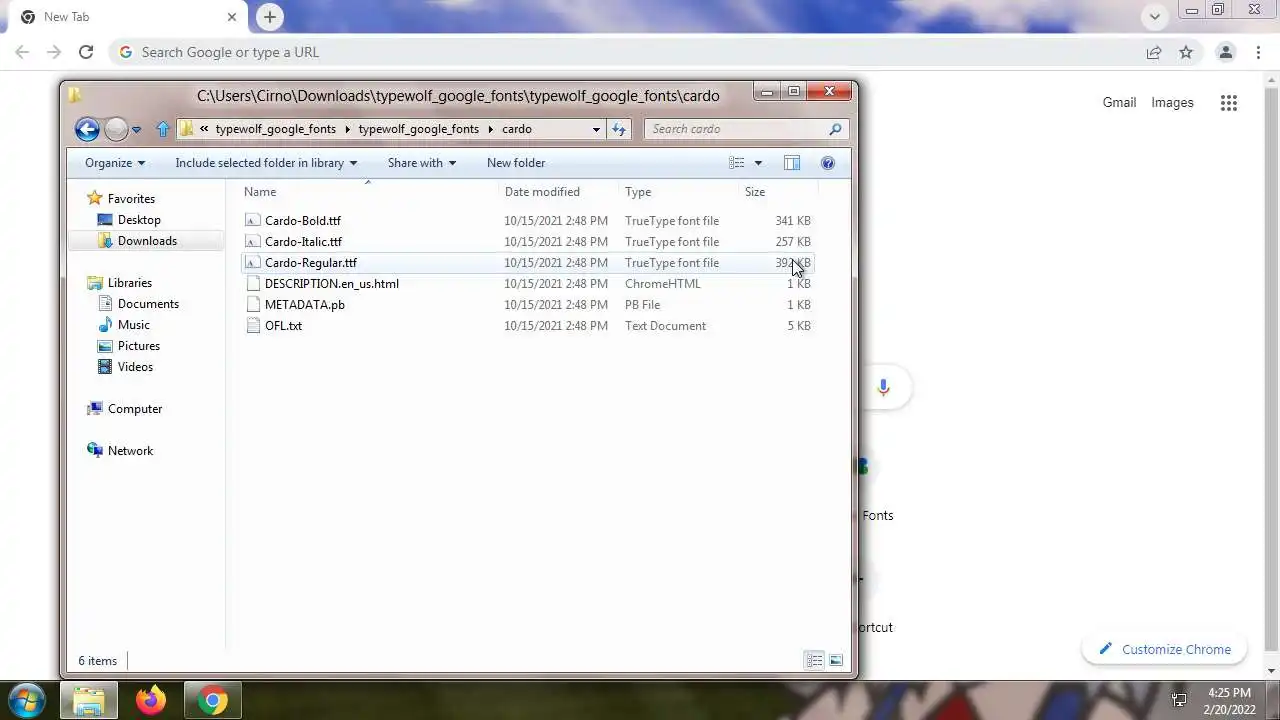The image size is (1280, 720).
Task: Click the Cardo-Bold.ttf font file icon
Action: point(253,221)
